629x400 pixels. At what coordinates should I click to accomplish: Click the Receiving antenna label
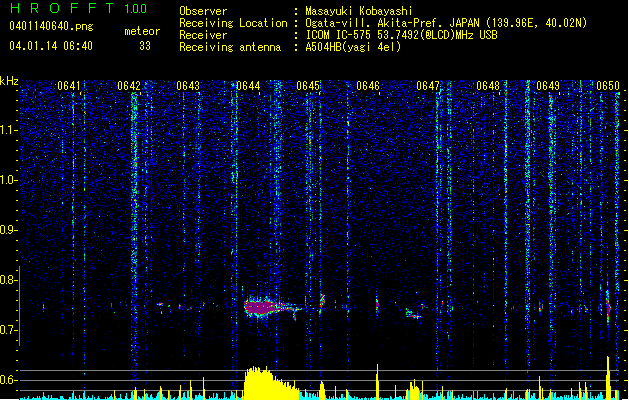point(230,47)
